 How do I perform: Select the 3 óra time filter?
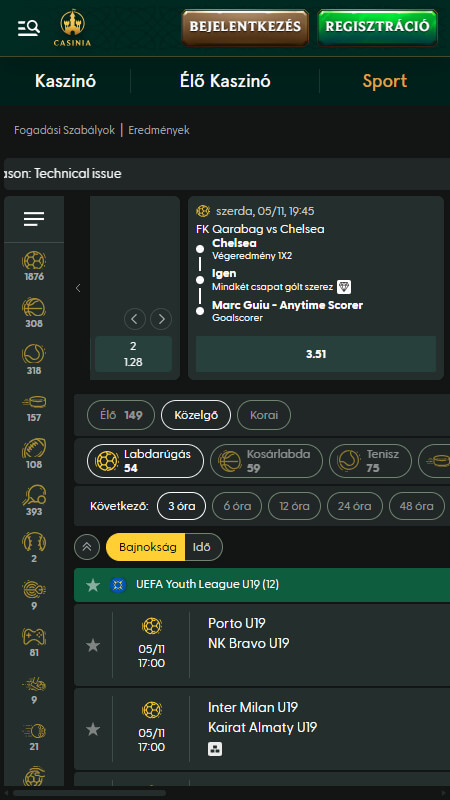(181, 506)
